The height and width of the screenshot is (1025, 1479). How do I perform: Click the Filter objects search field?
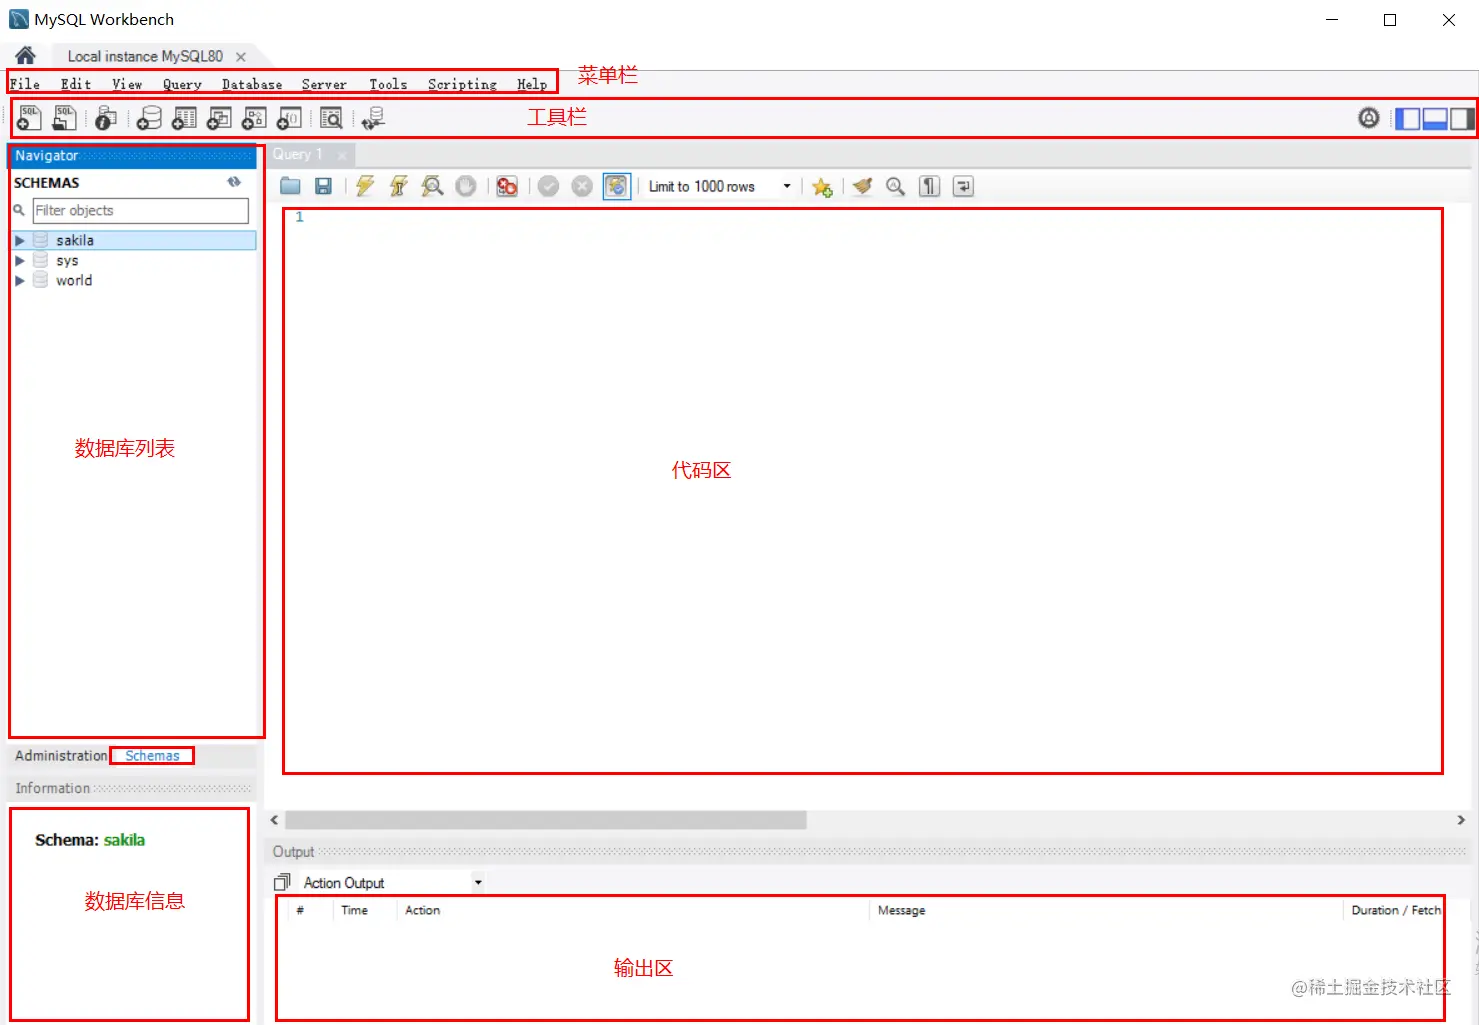click(140, 210)
